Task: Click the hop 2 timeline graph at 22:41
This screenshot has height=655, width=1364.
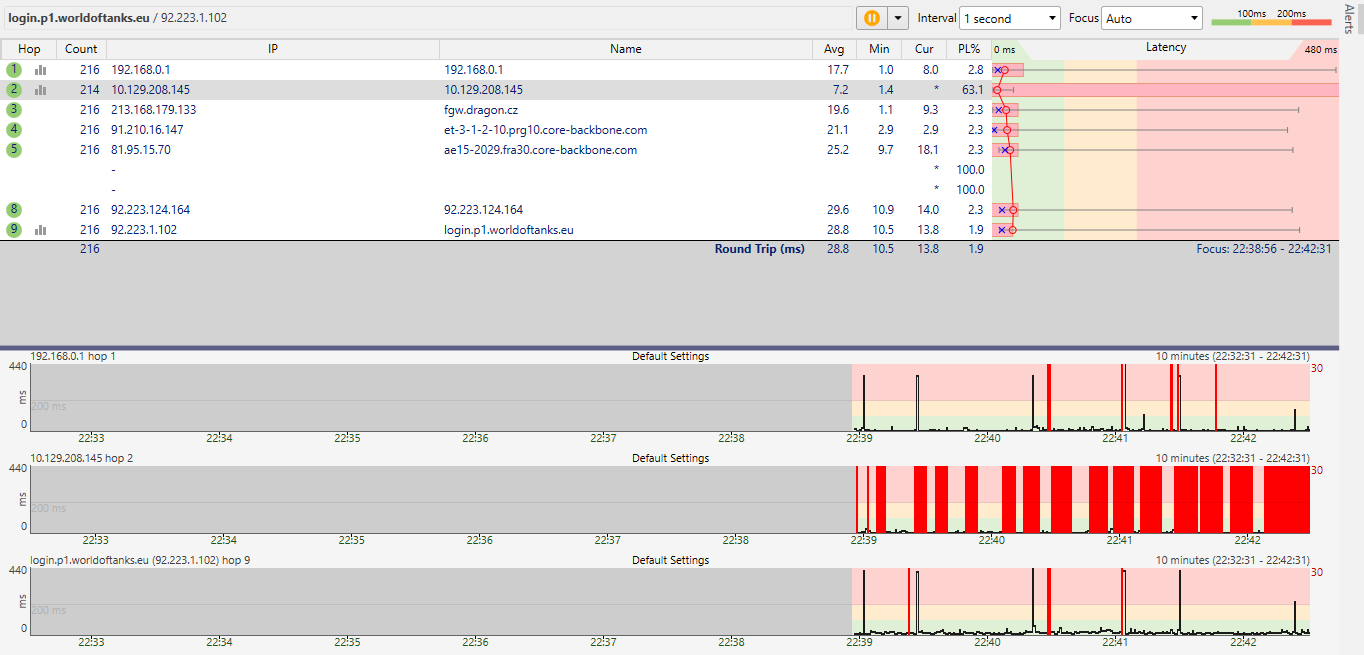Action: coord(1120,500)
